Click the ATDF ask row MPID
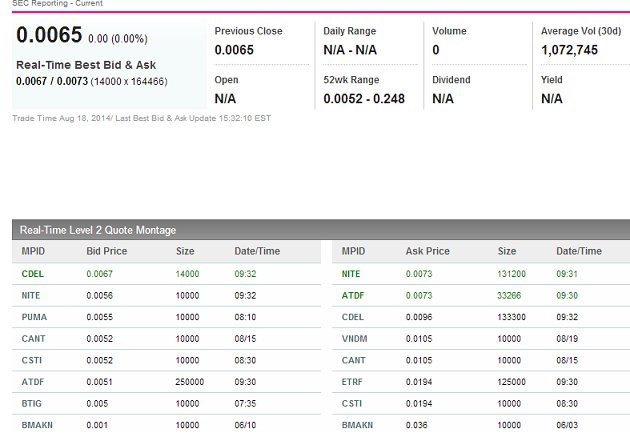630x441 pixels. (x=353, y=296)
